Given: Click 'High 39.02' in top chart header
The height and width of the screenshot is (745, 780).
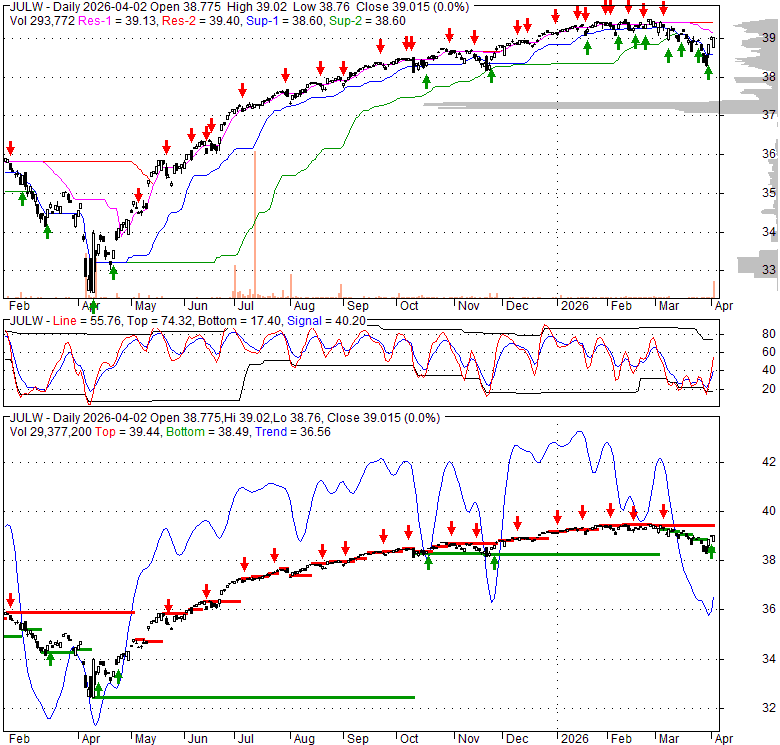Looking at the screenshot, I should (257, 7).
